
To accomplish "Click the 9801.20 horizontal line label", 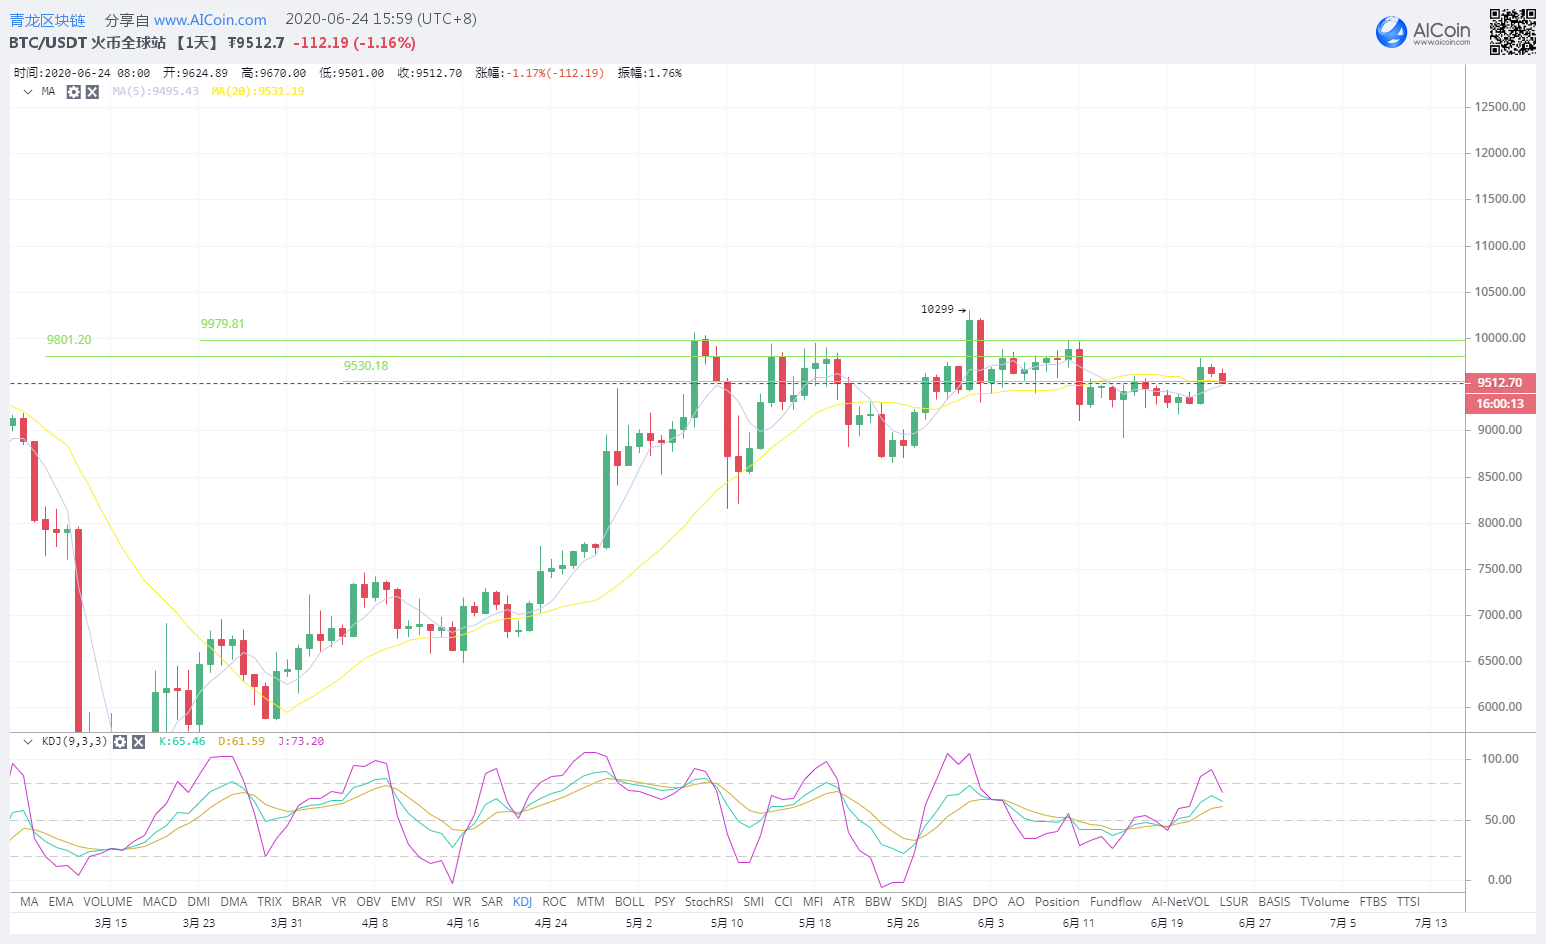I will [x=69, y=340].
